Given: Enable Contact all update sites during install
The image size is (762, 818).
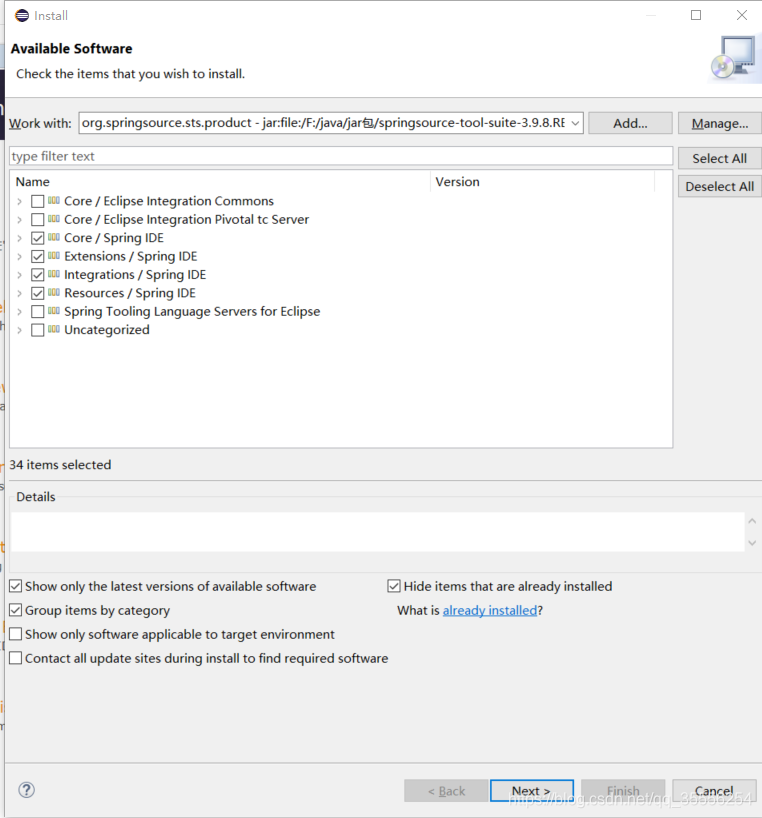Looking at the screenshot, I should [16, 658].
